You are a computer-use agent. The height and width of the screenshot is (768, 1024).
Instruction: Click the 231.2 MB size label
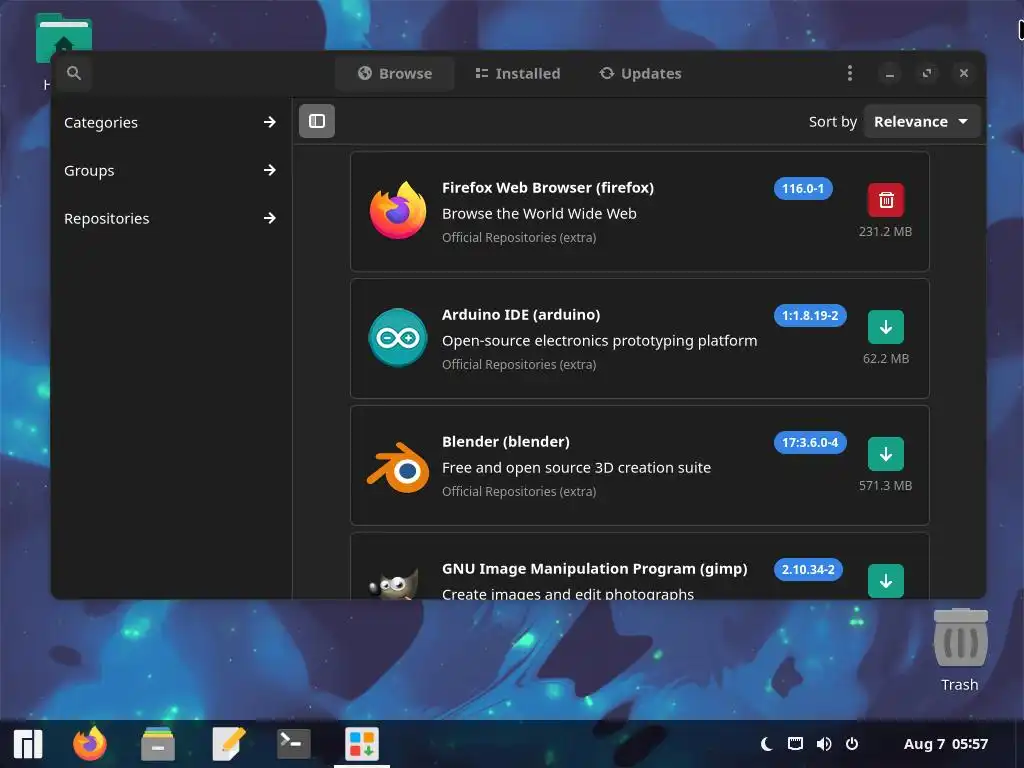click(x=886, y=232)
